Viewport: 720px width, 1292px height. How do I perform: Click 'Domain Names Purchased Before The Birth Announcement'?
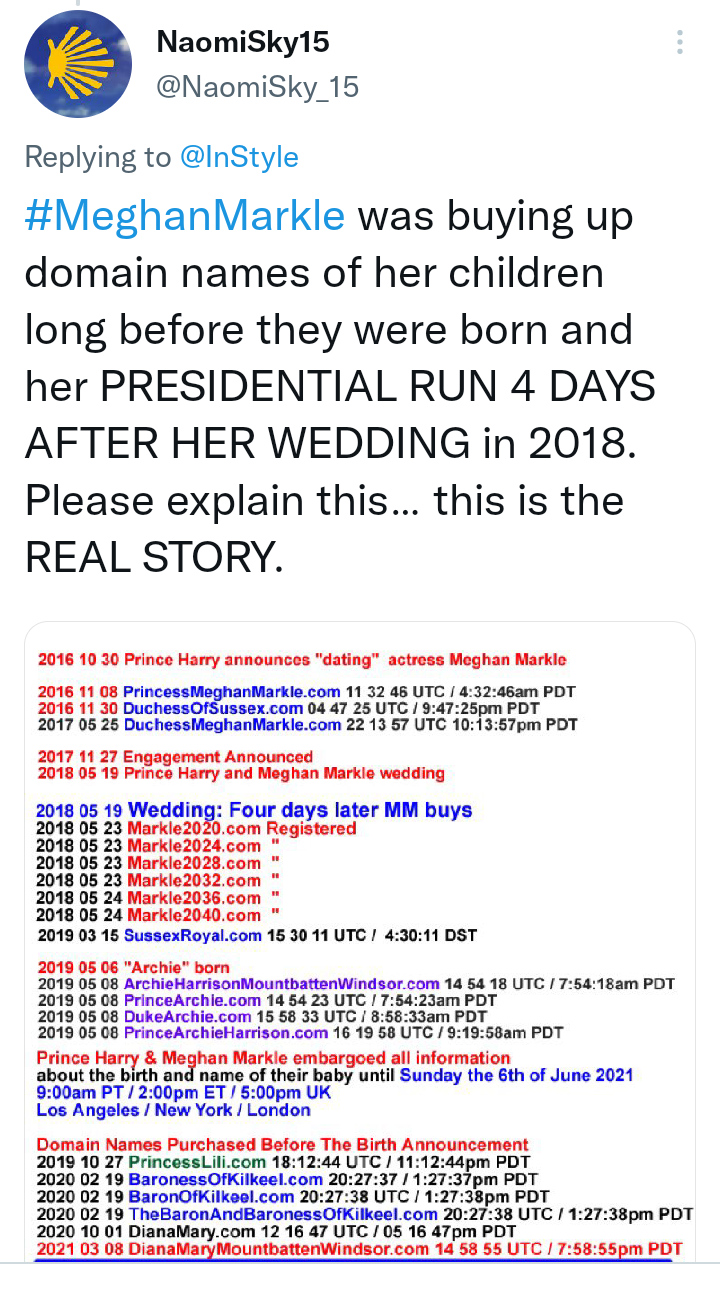pyautogui.click(x=283, y=1144)
